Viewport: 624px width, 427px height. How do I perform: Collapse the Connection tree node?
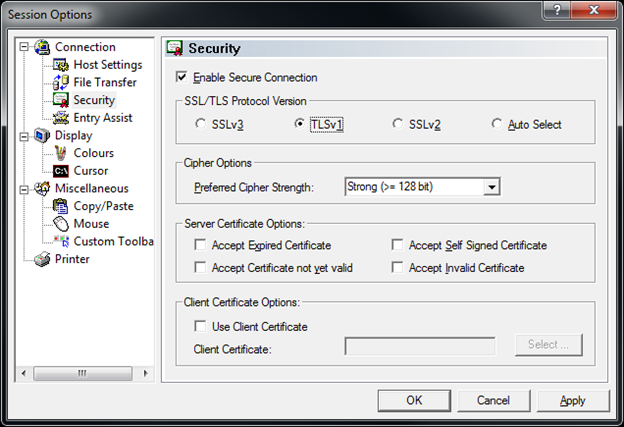[25, 47]
